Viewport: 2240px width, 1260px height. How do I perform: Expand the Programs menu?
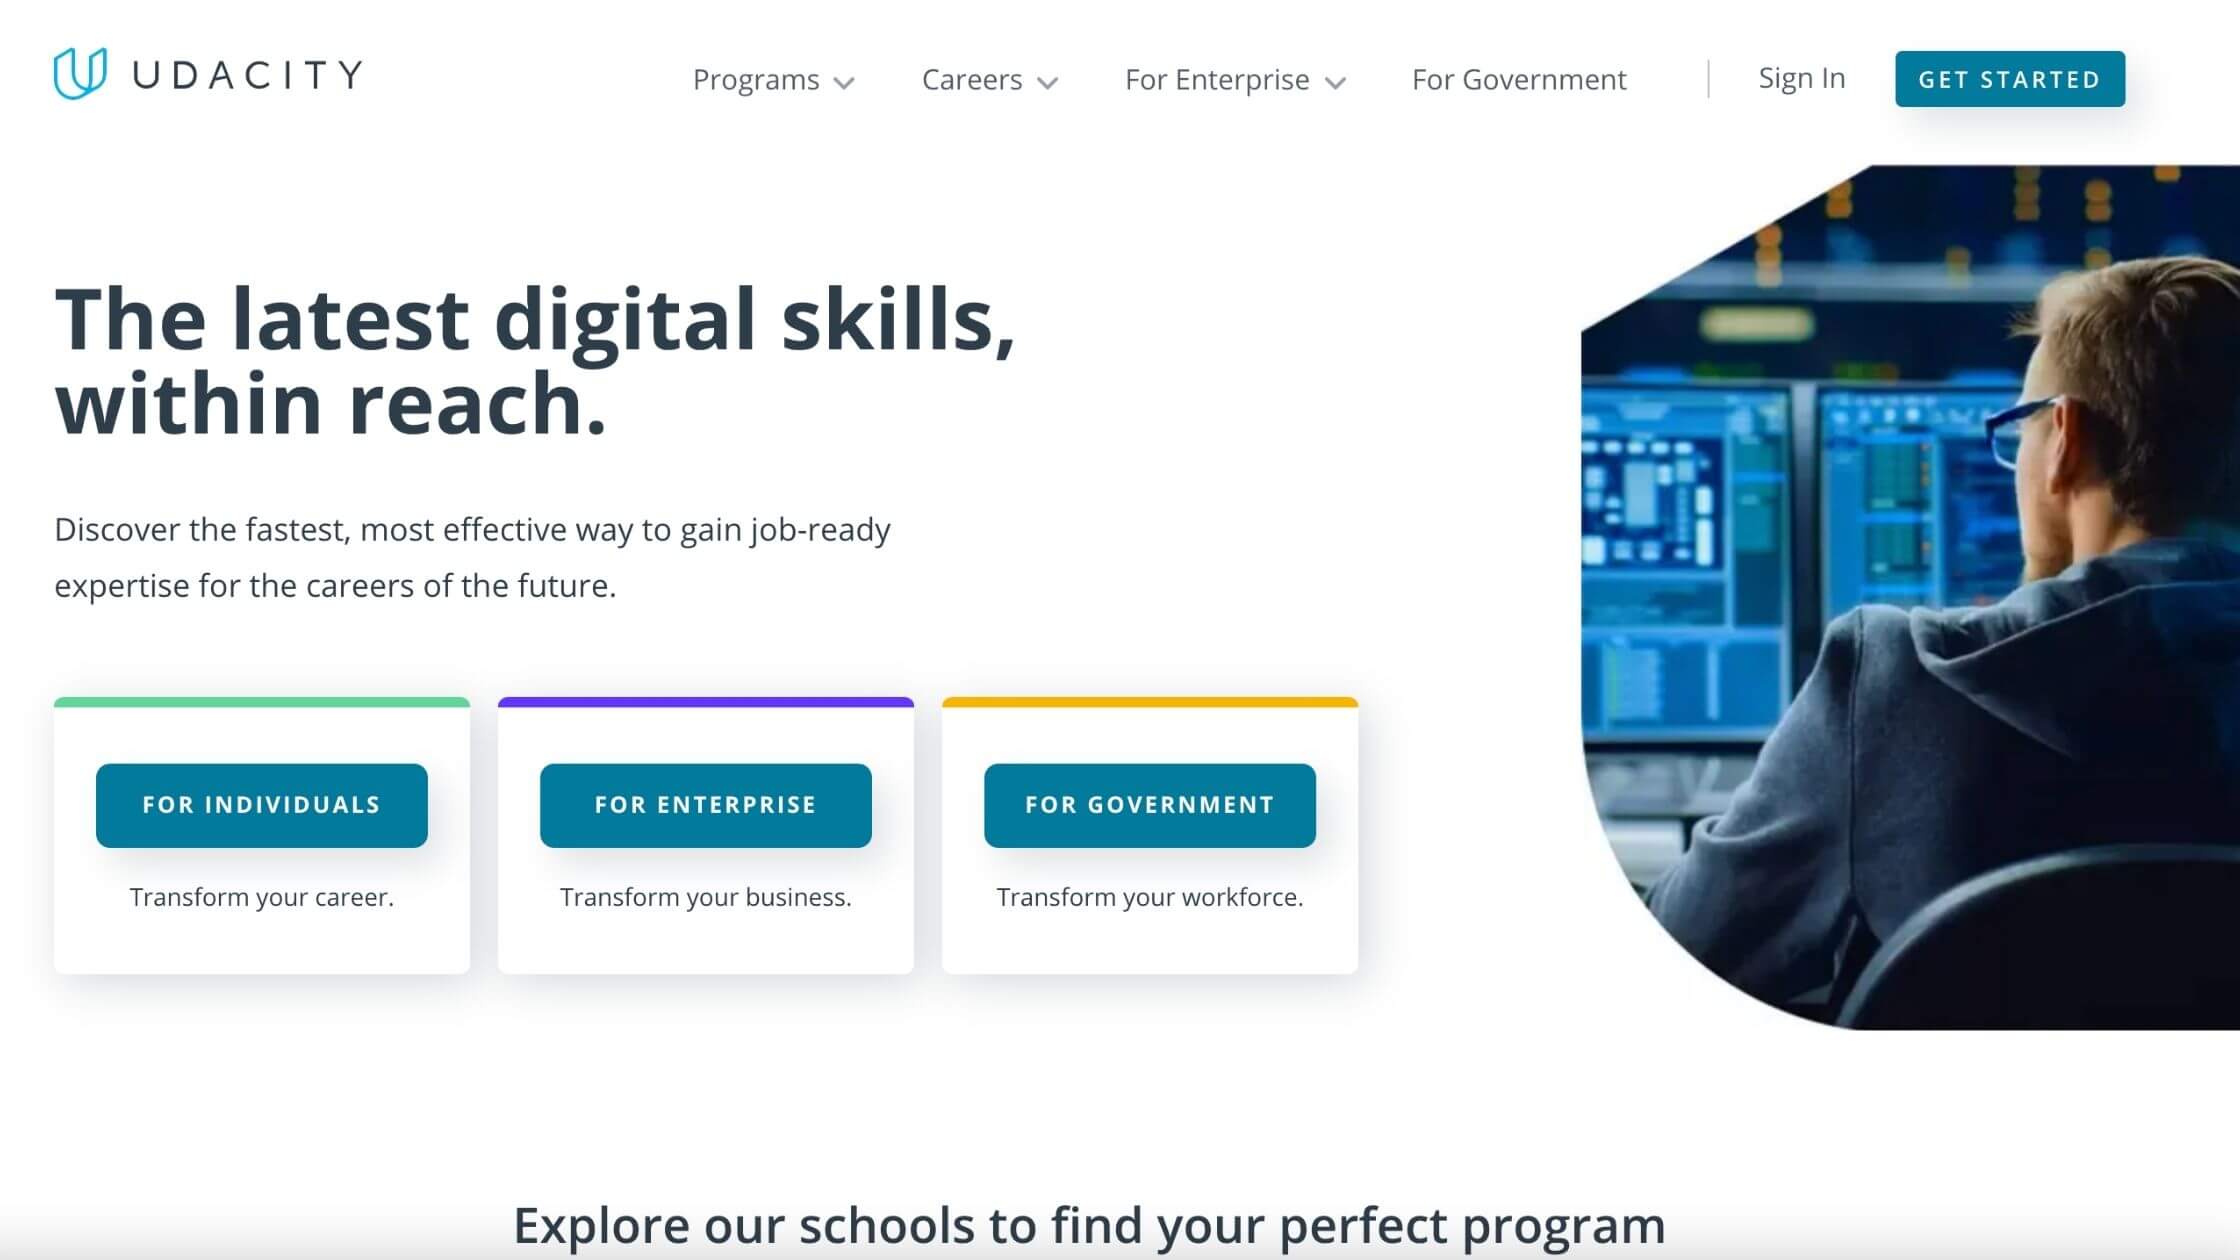[772, 78]
